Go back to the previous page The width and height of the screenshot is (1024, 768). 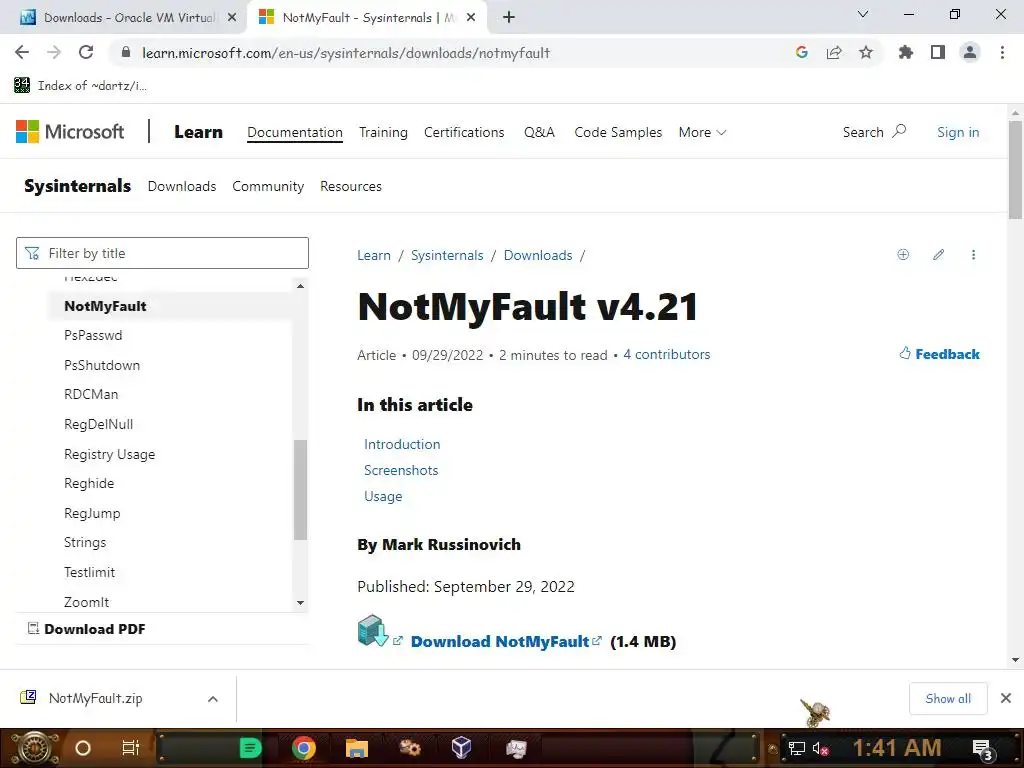click(22, 52)
